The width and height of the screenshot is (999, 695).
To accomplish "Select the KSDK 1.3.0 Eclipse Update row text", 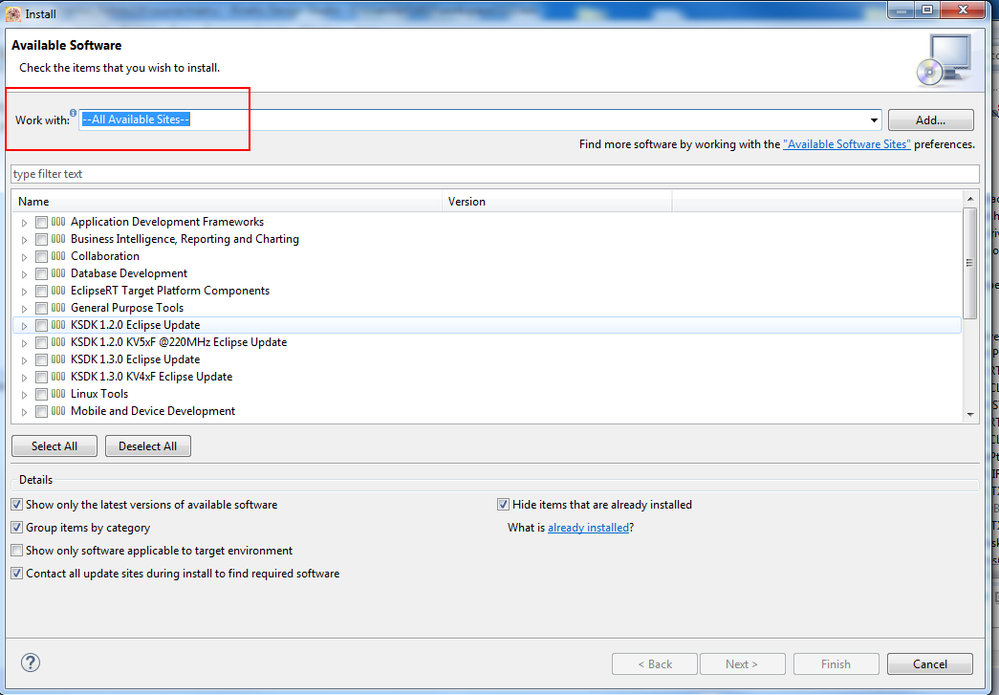I will coord(135,359).
